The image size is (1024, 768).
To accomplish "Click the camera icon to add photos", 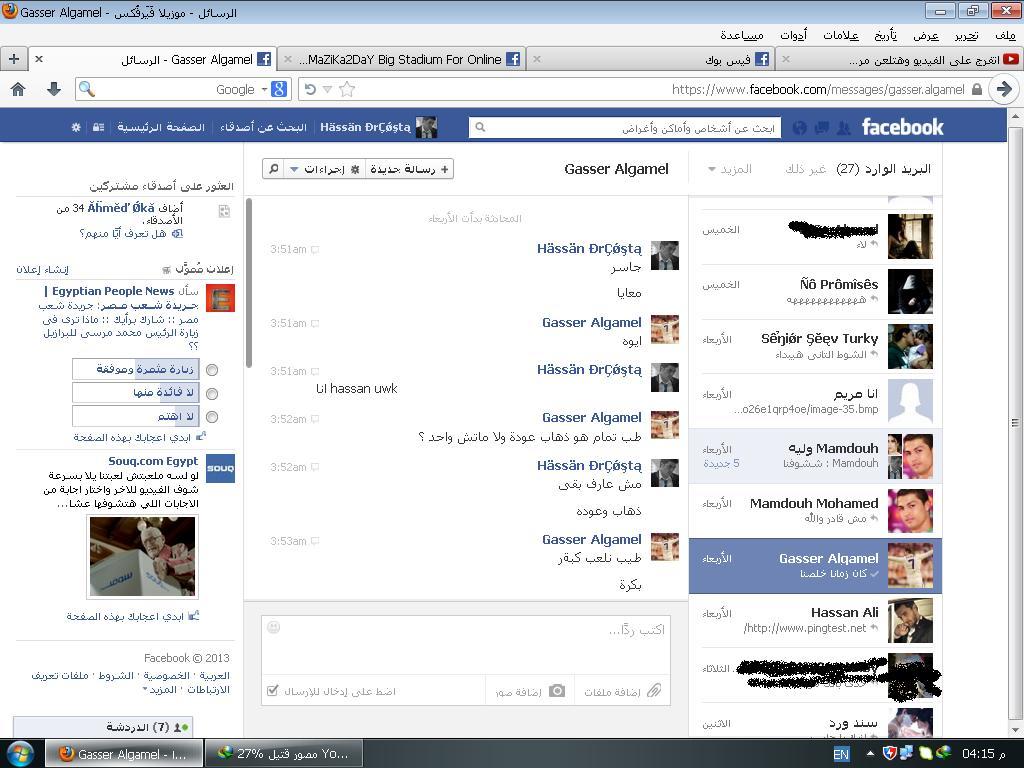I will click(x=556, y=691).
